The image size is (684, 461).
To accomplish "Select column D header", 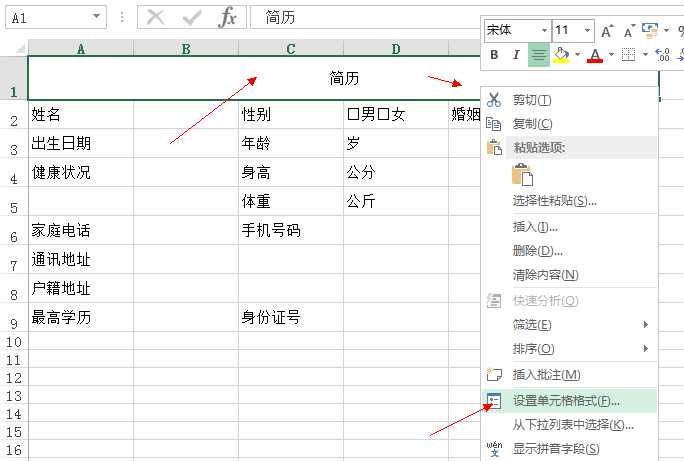I will pos(396,48).
